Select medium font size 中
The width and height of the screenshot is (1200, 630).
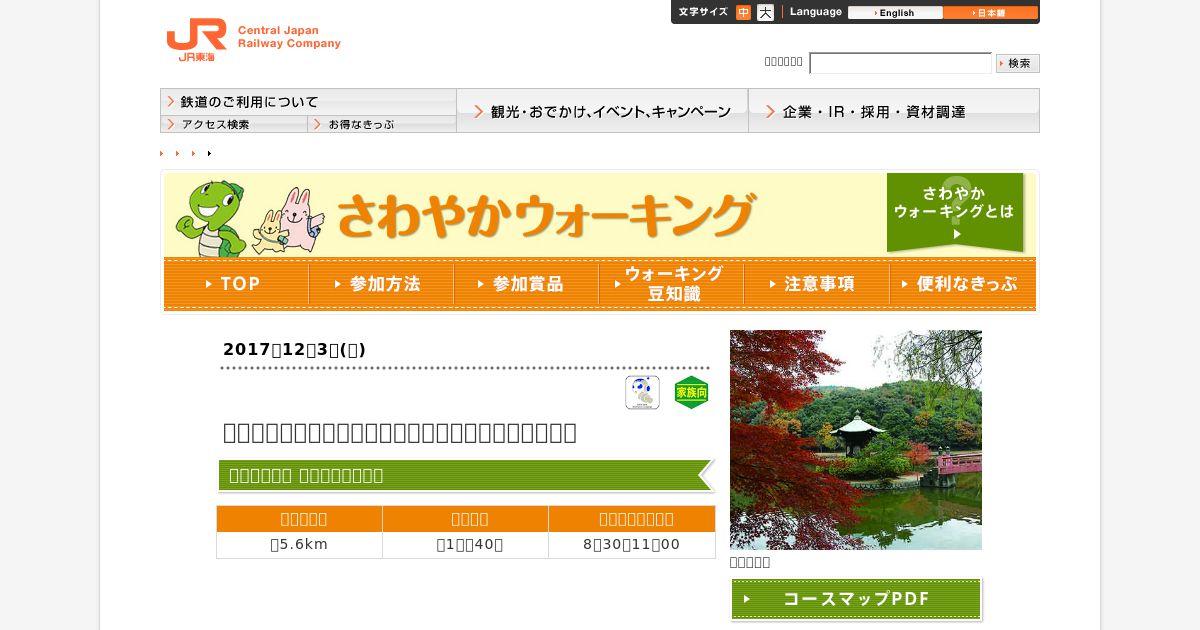tap(743, 13)
